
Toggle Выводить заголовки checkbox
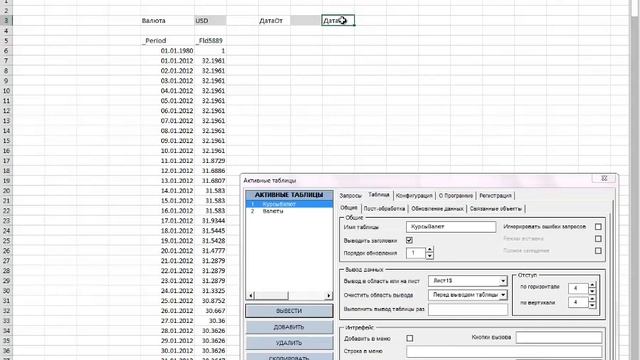pos(409,240)
